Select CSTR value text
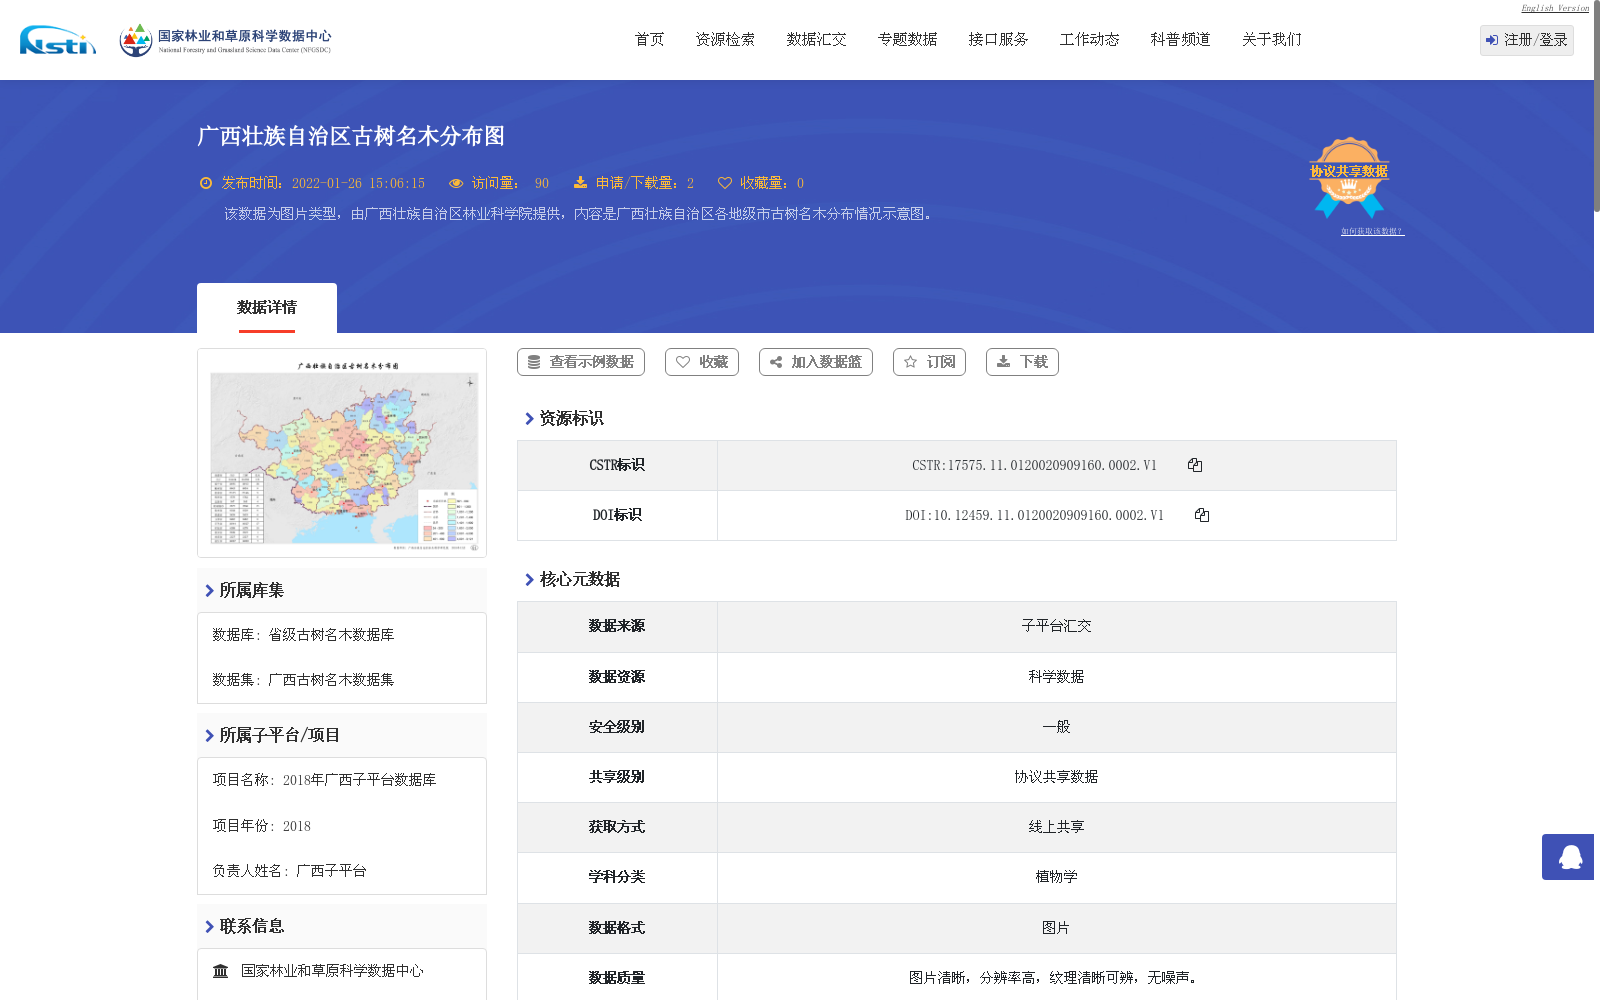The width and height of the screenshot is (1600, 1000). coord(1034,465)
